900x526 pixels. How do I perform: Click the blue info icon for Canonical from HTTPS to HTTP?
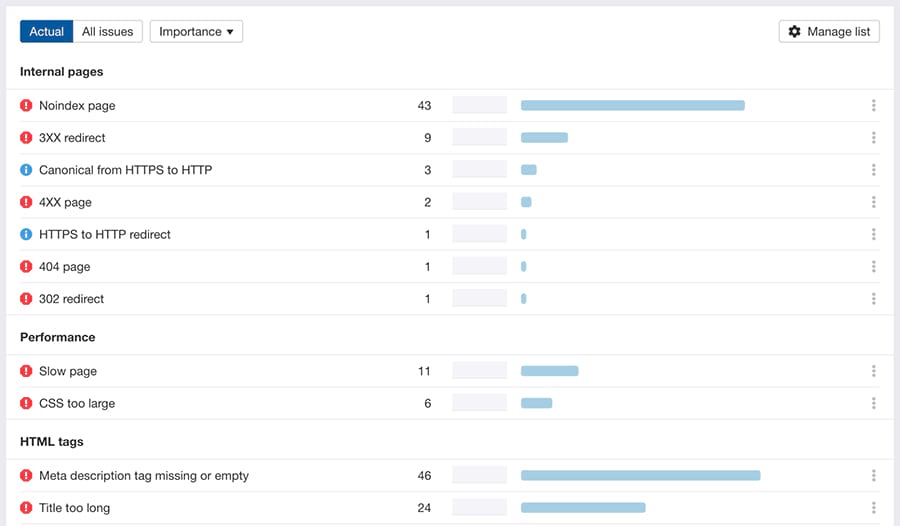point(26,170)
